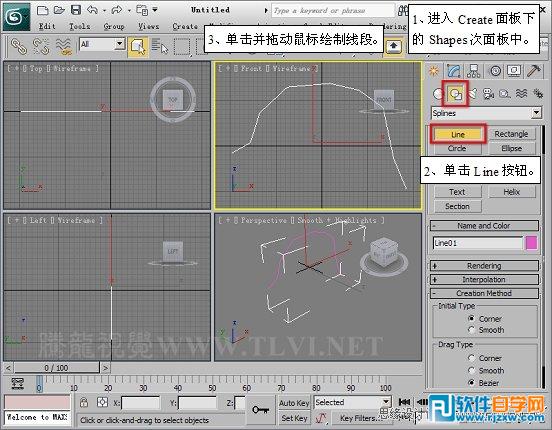The image size is (552, 430).
Task: Click the Set Keys large key icon
Action: pos(261,410)
